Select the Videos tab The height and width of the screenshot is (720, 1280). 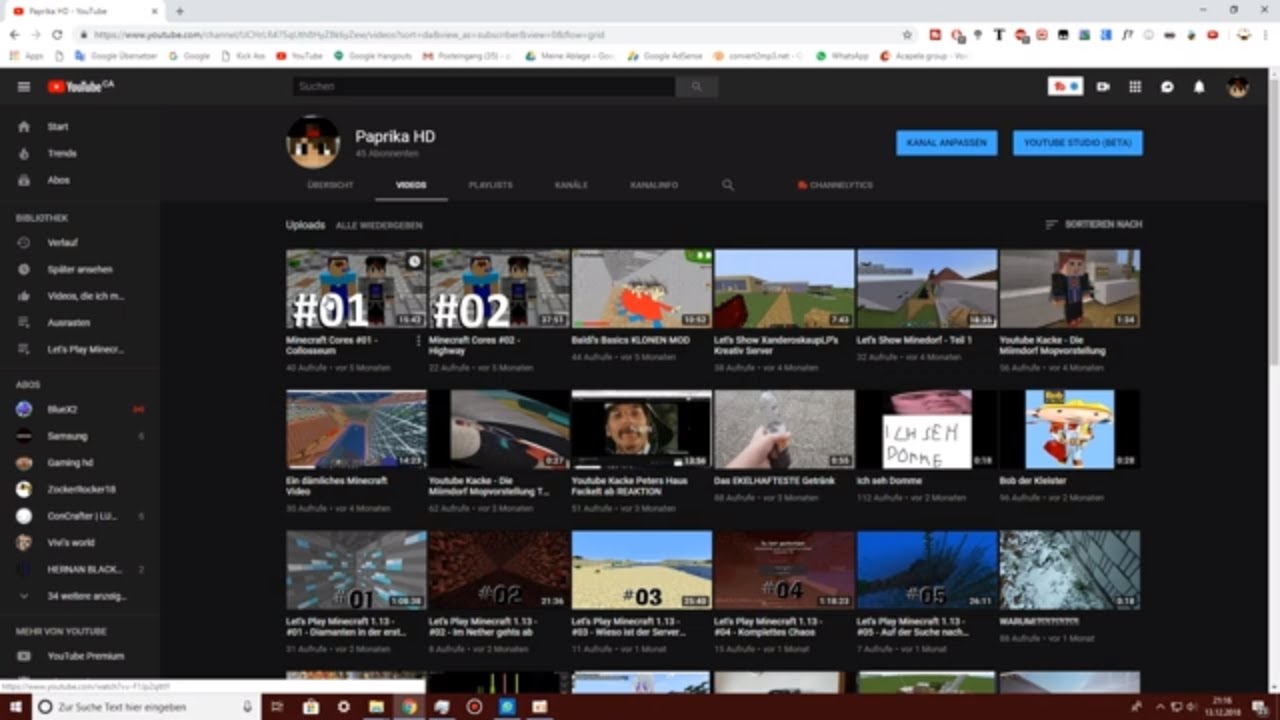(x=411, y=185)
